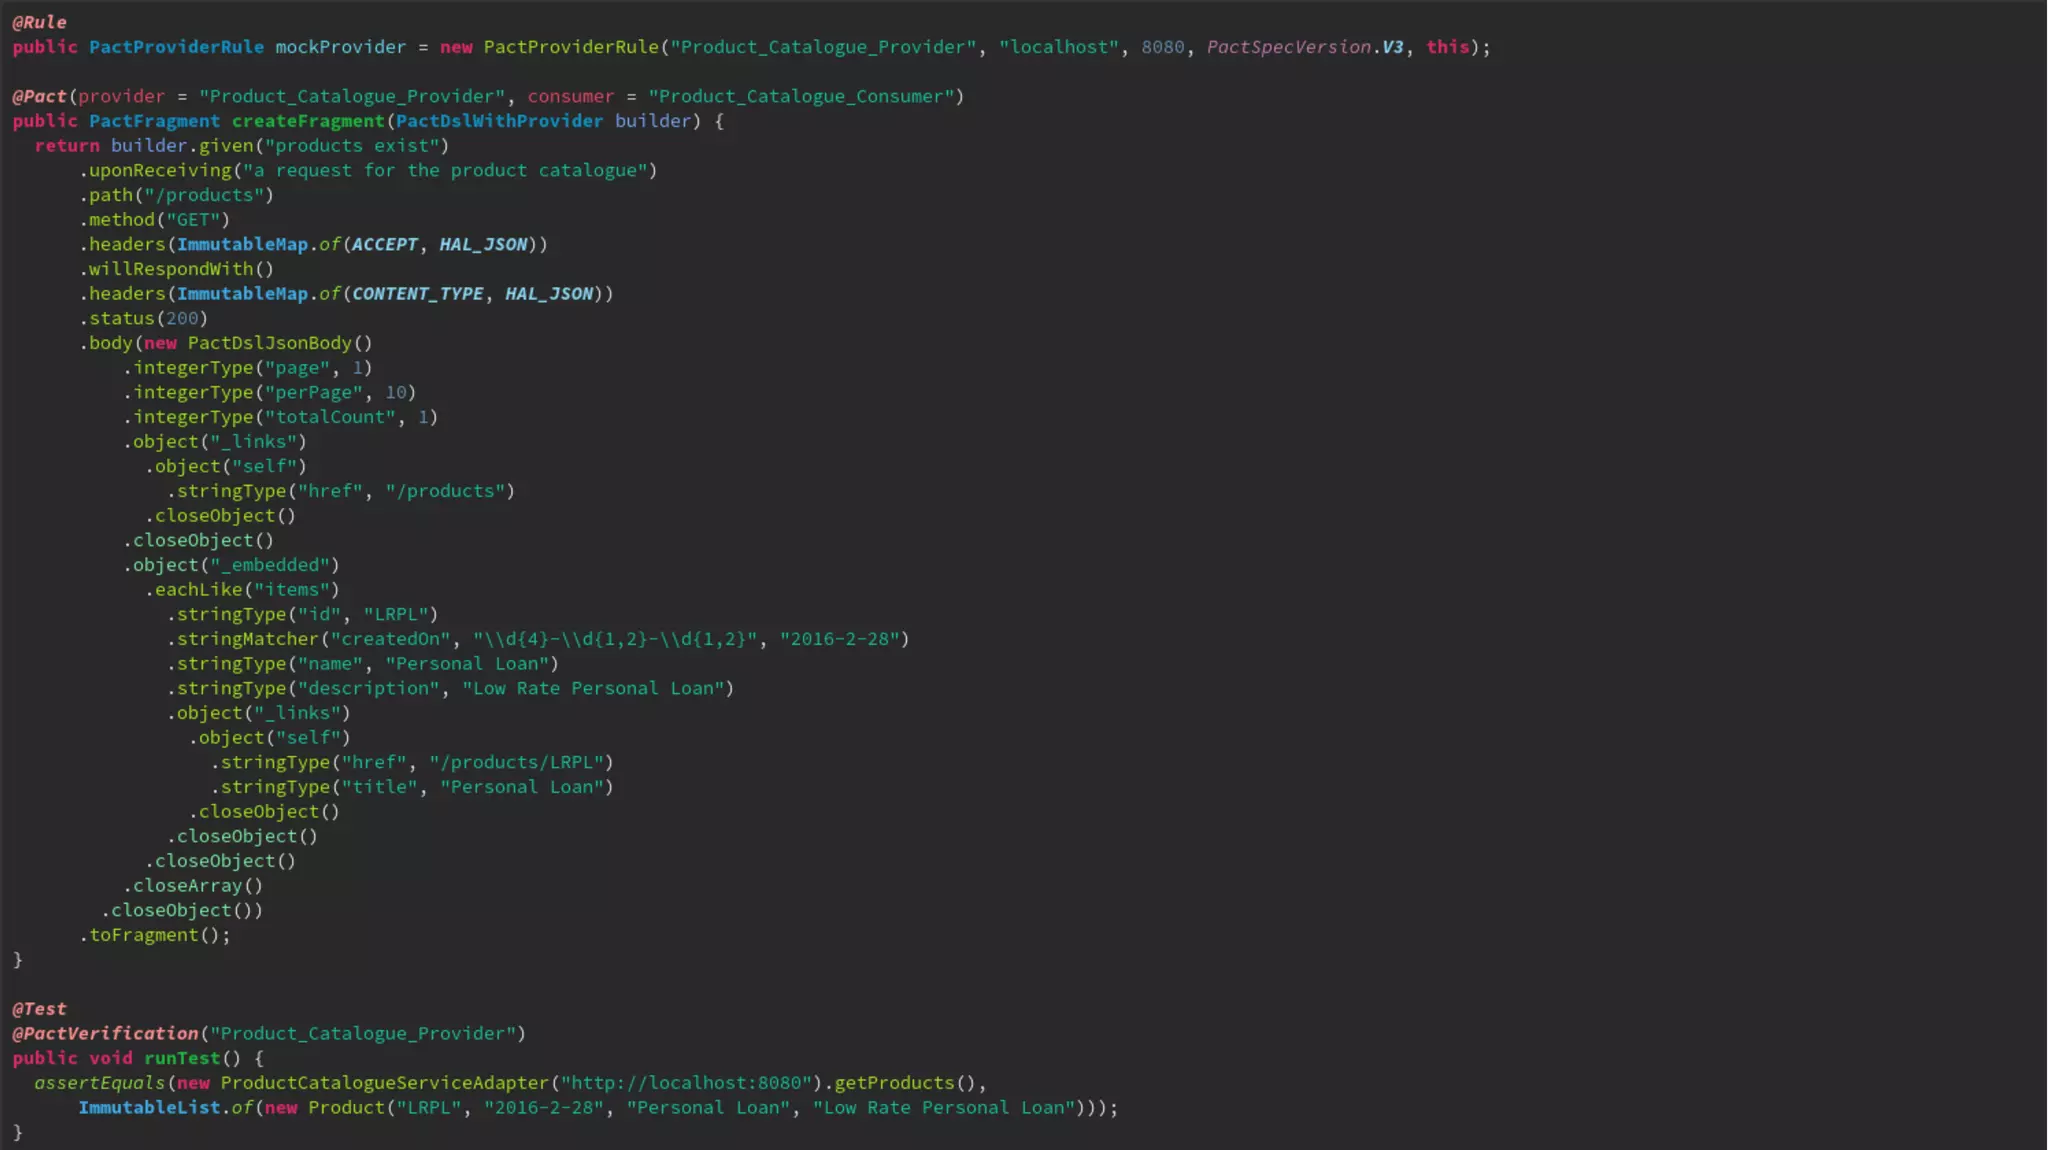Click PactDslJsonBody constructor name
The width and height of the screenshot is (2048, 1150).
pos(269,343)
